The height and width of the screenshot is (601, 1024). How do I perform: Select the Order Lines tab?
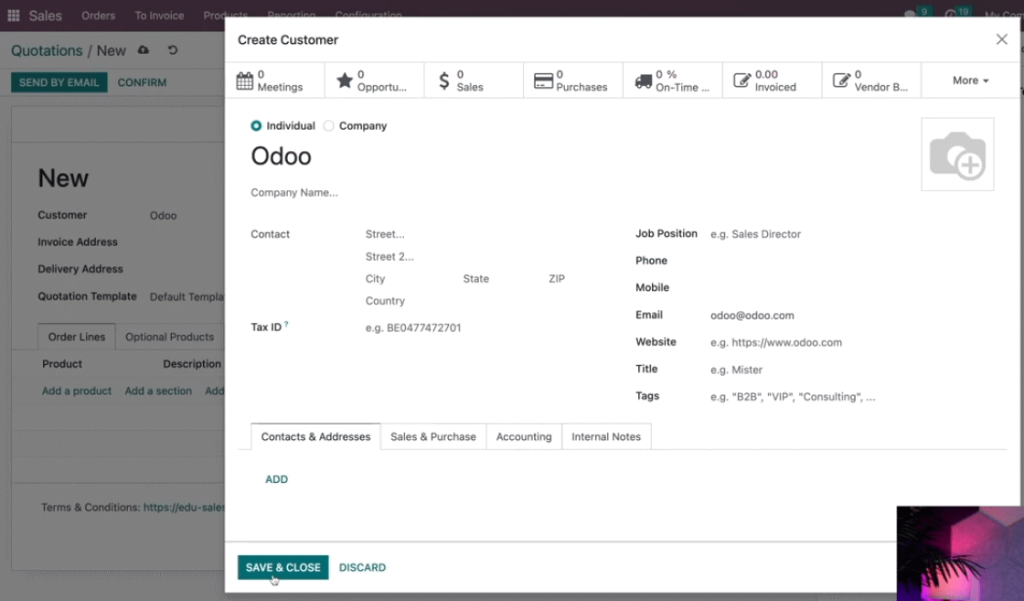point(76,336)
